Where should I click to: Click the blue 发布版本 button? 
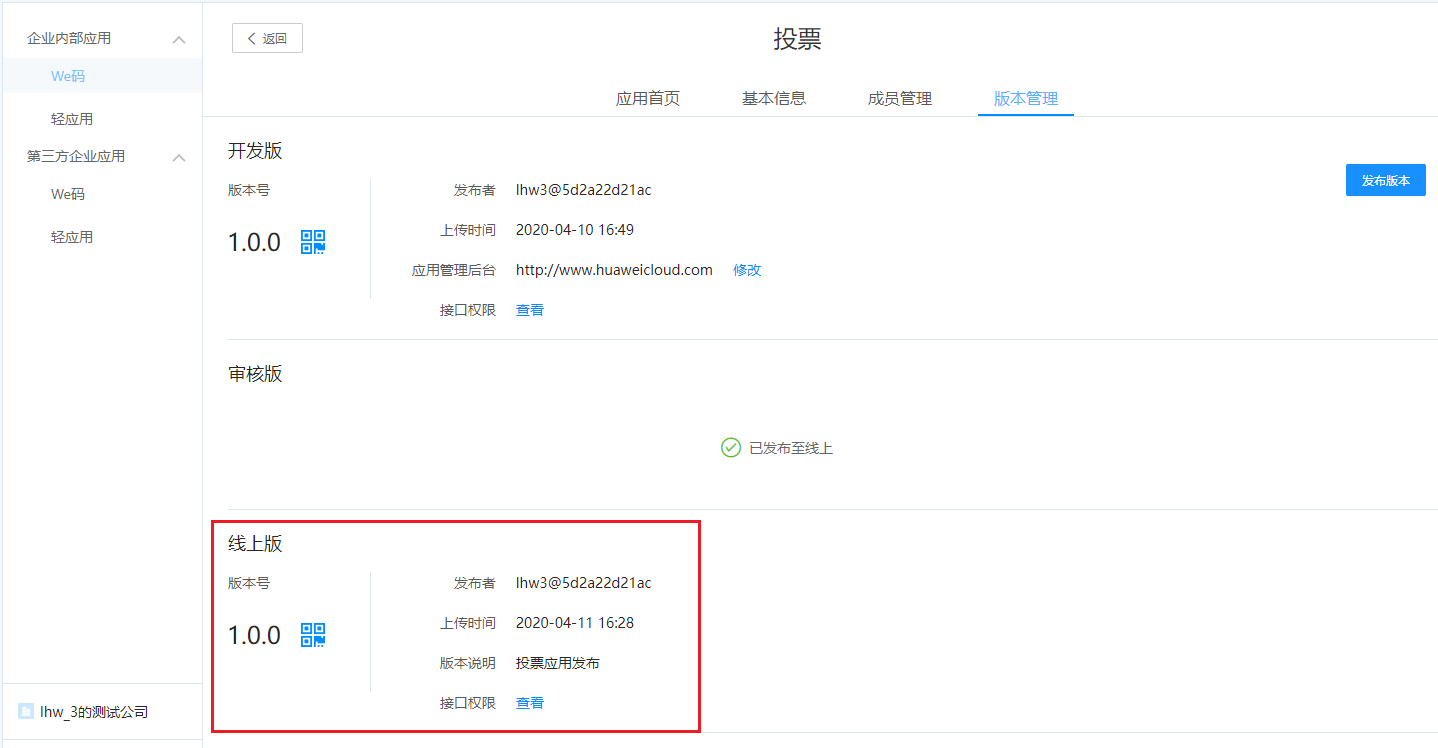click(1385, 180)
